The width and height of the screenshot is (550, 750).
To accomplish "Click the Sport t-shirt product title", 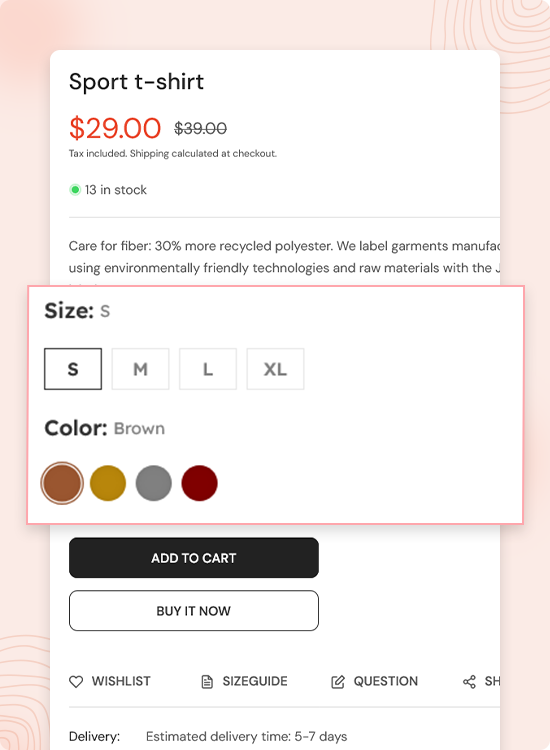I will 136,82.
